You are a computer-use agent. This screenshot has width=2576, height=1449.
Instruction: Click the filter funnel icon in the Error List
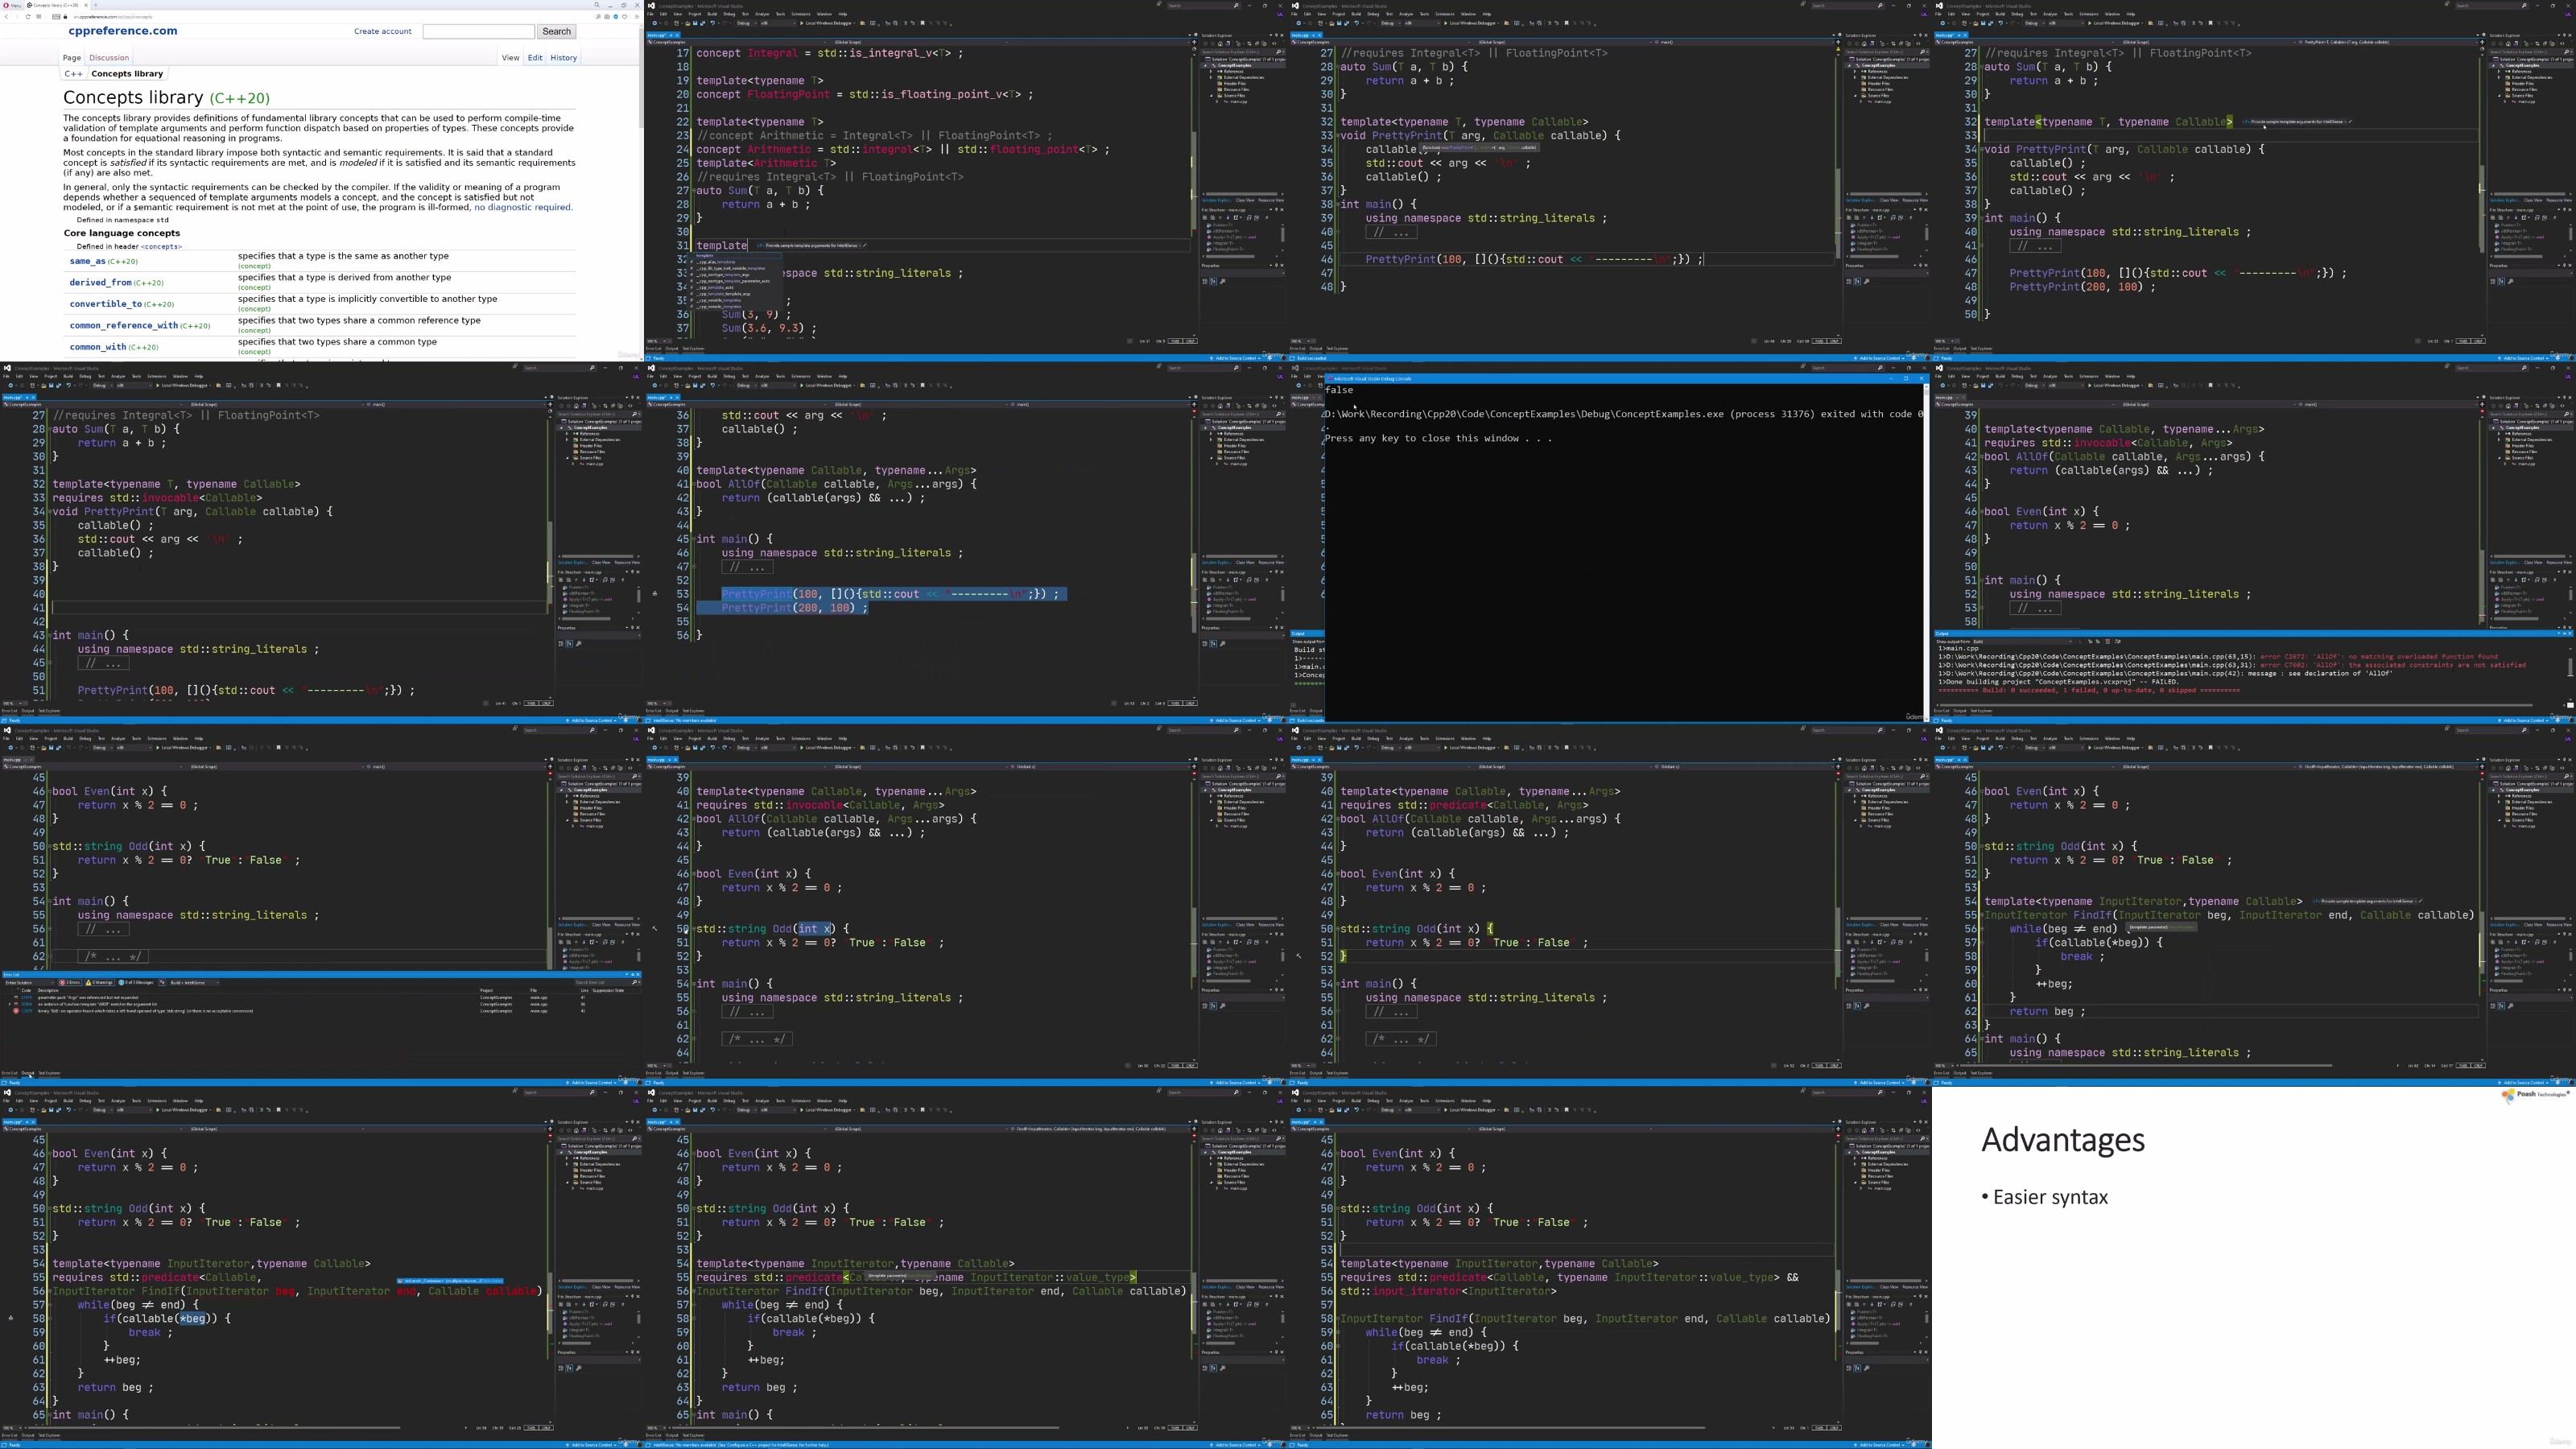(162, 983)
